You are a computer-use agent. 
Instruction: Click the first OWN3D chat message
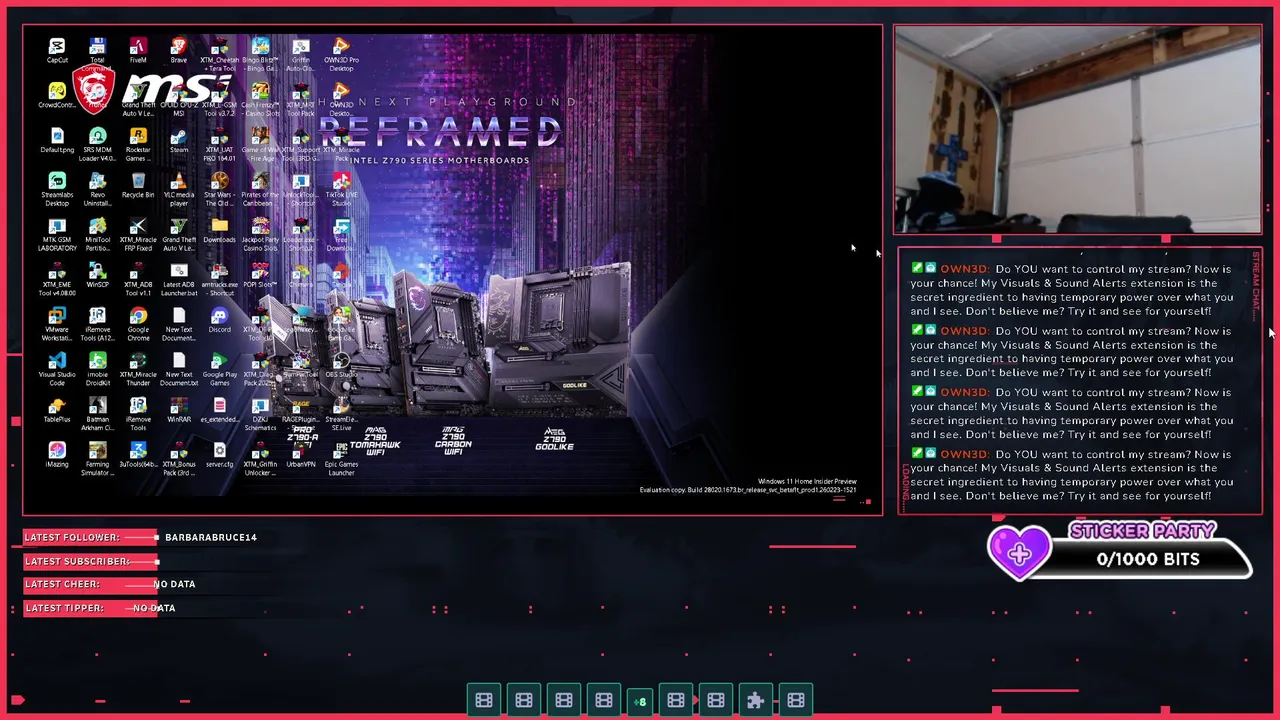[1071, 290]
